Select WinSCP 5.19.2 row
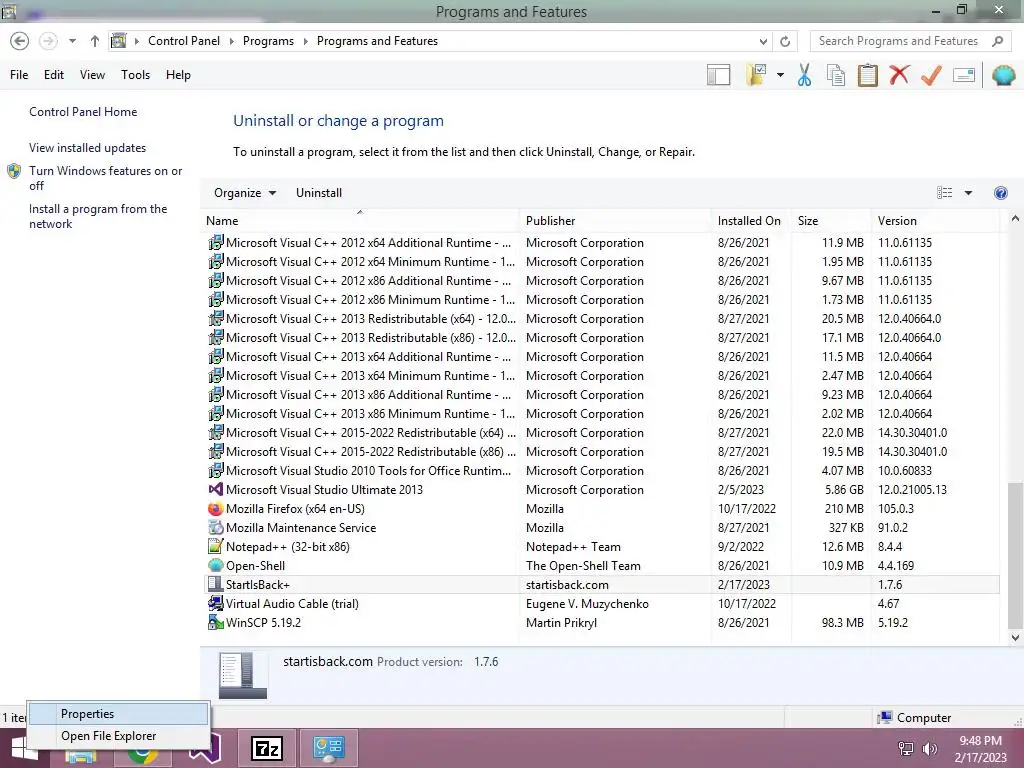The height and width of the screenshot is (768, 1024). click(x=601, y=622)
